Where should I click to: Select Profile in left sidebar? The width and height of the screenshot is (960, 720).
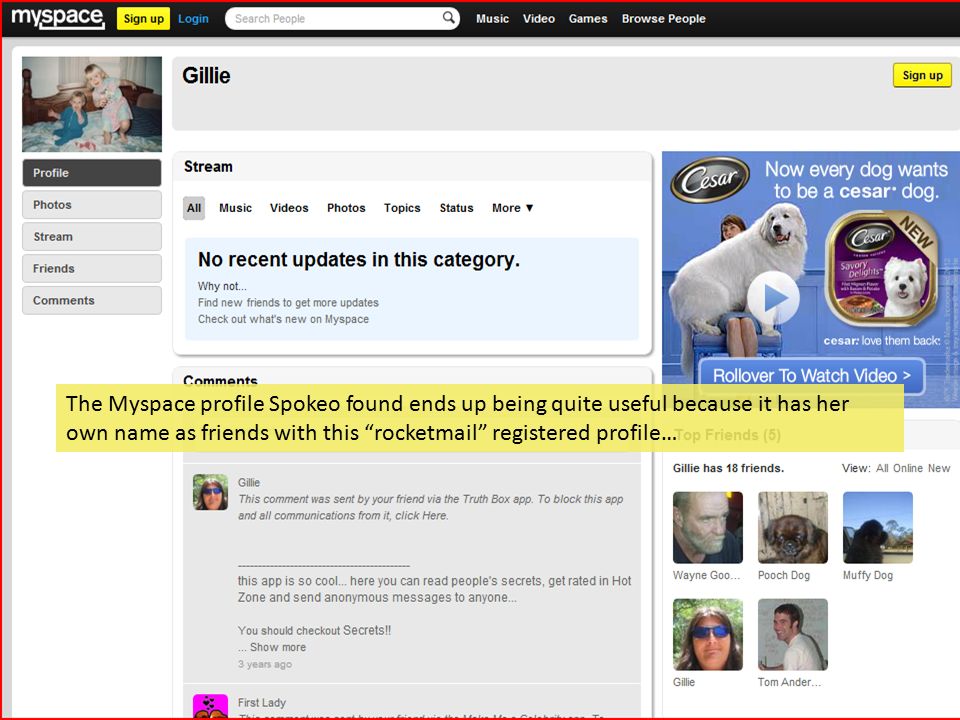92,173
